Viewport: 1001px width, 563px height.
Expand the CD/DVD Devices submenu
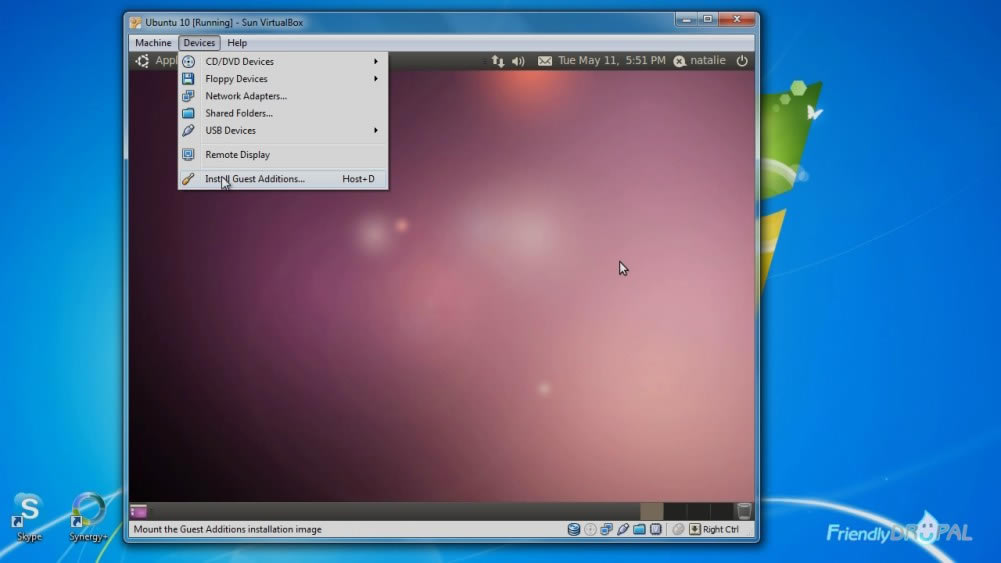tap(283, 61)
